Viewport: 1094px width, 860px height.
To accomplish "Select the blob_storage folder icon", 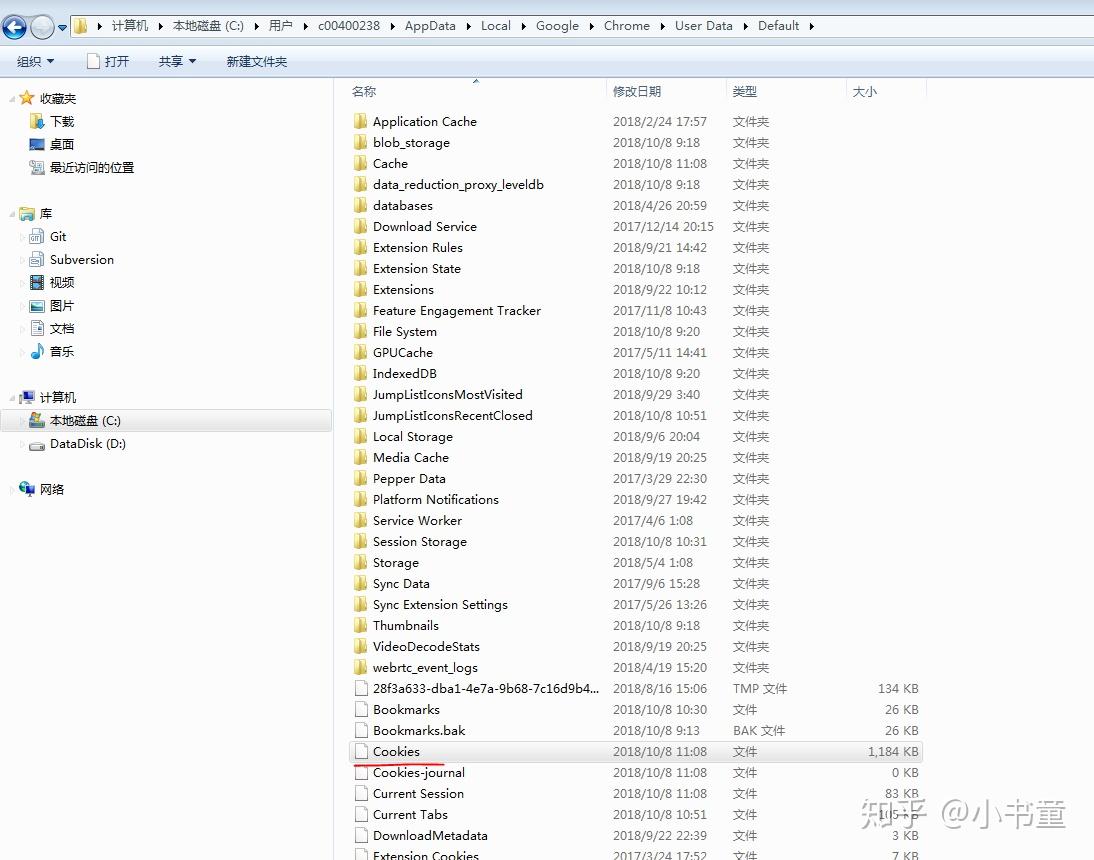I will (360, 142).
